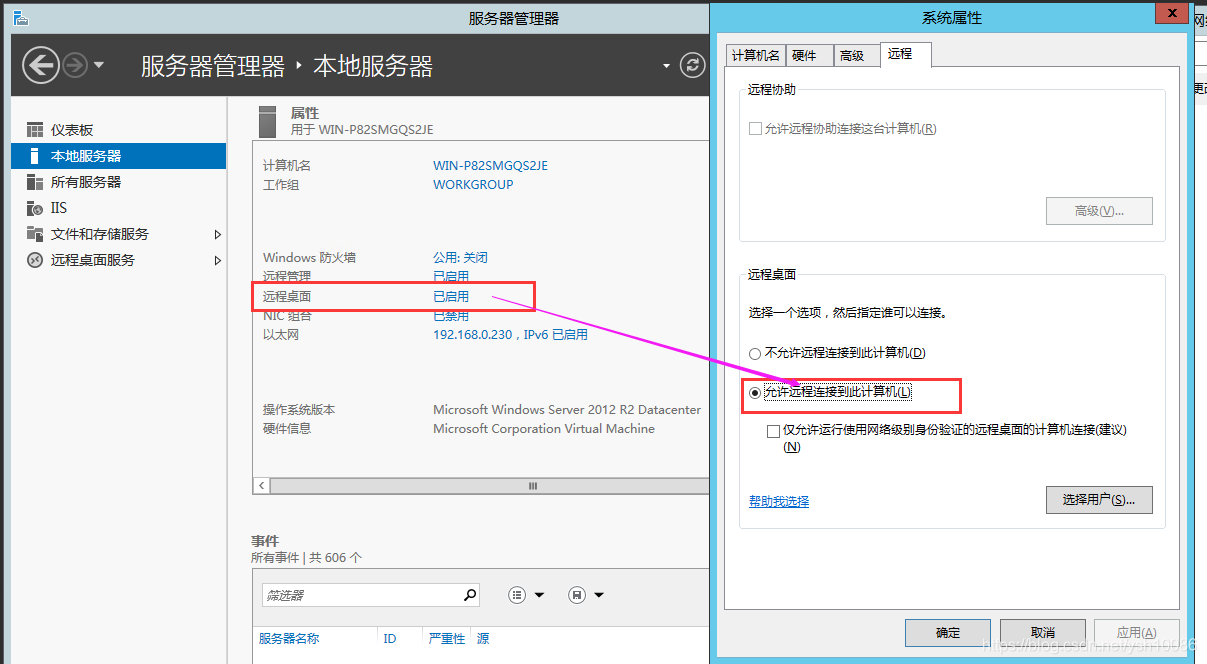Sort events by 源 column
The image size is (1207, 664).
tap(483, 638)
